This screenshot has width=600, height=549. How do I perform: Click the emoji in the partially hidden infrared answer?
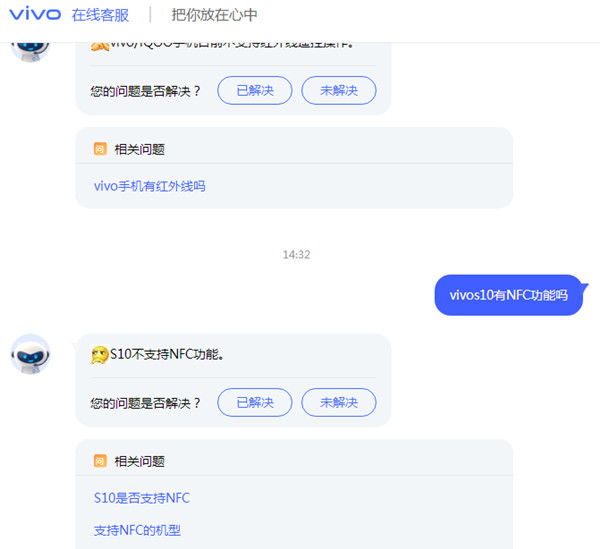click(100, 46)
